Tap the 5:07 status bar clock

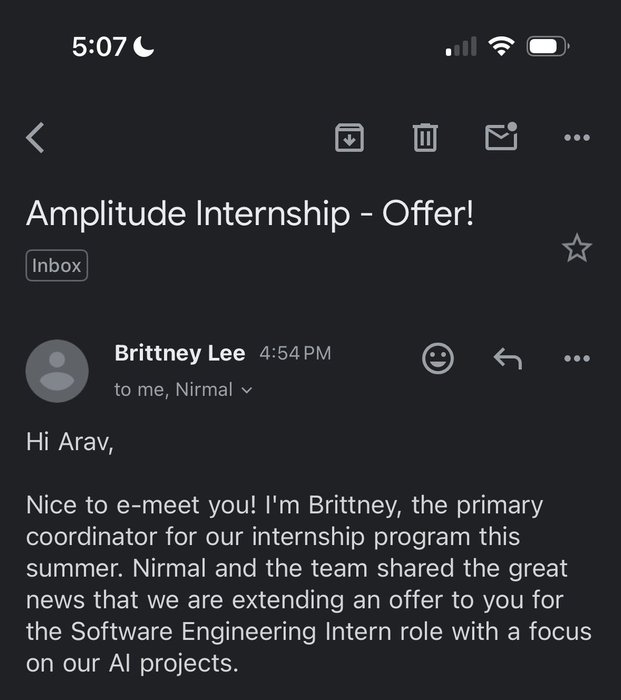click(x=99, y=47)
